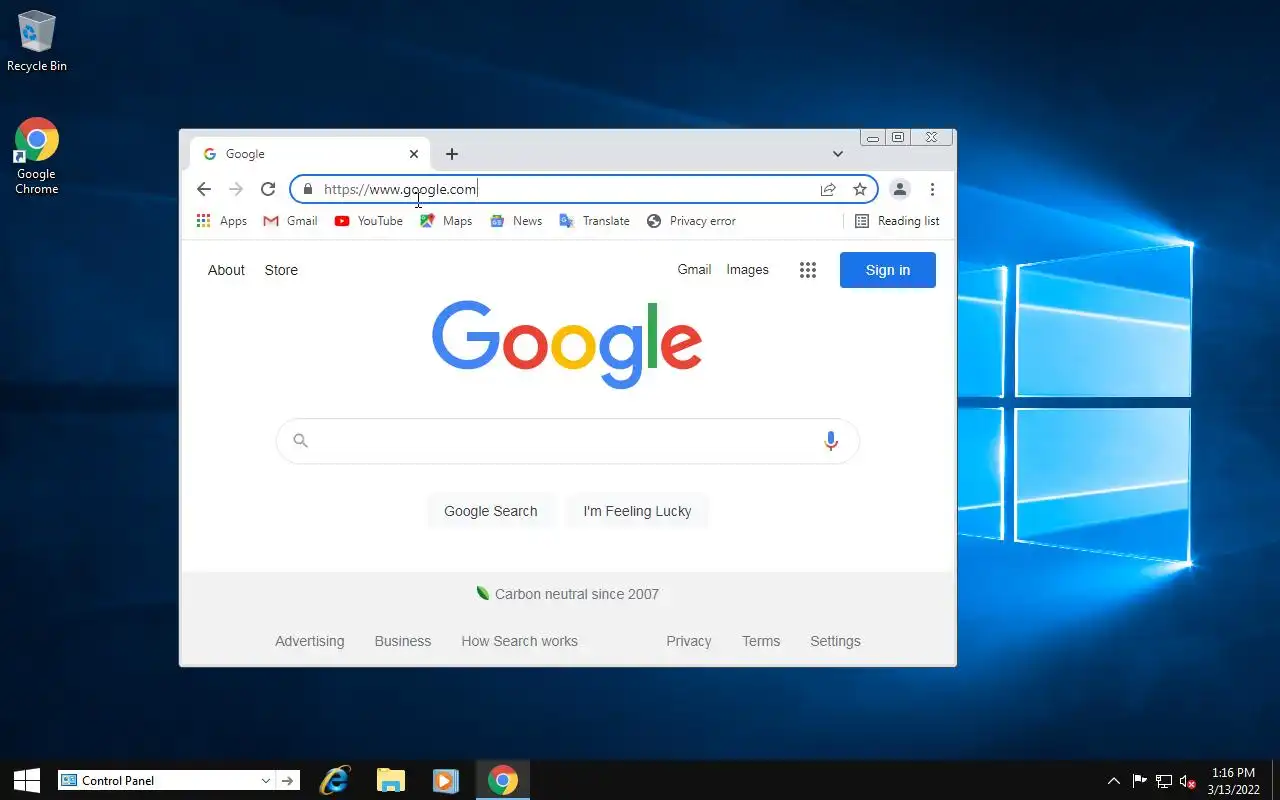The image size is (1280, 800).
Task: Open Chrome's three-dot menu
Action: pyautogui.click(x=932, y=189)
